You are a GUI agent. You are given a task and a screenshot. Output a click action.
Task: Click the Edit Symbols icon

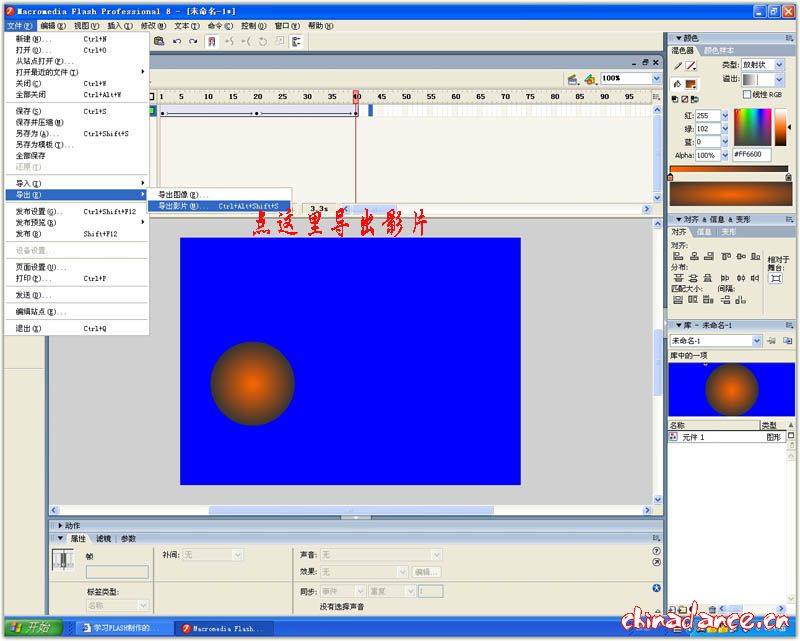tap(591, 79)
